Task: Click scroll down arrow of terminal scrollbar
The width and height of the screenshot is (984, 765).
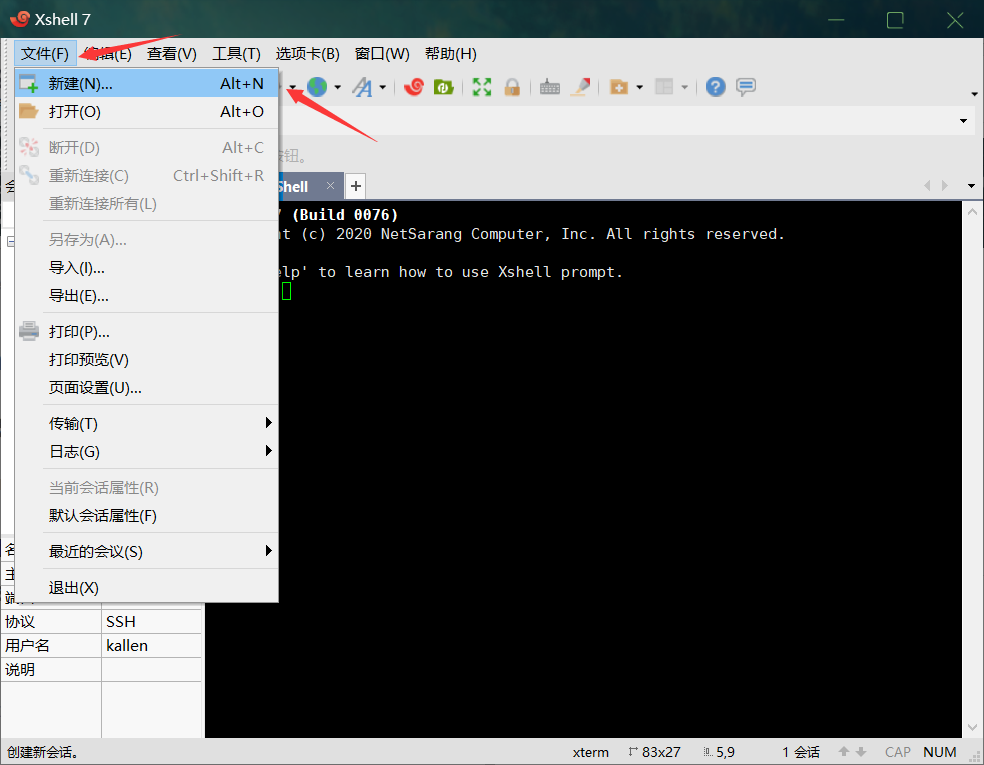Action: (972, 727)
